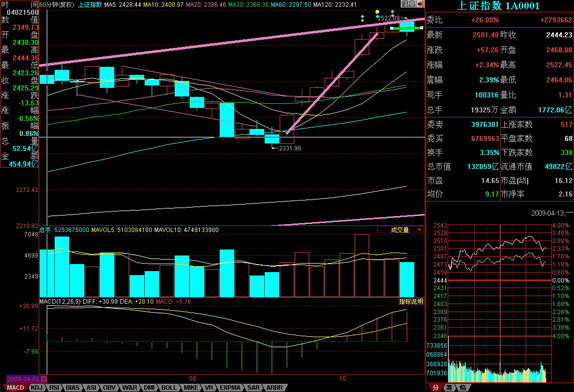Click the gray button beside red arrow

point(408,4)
